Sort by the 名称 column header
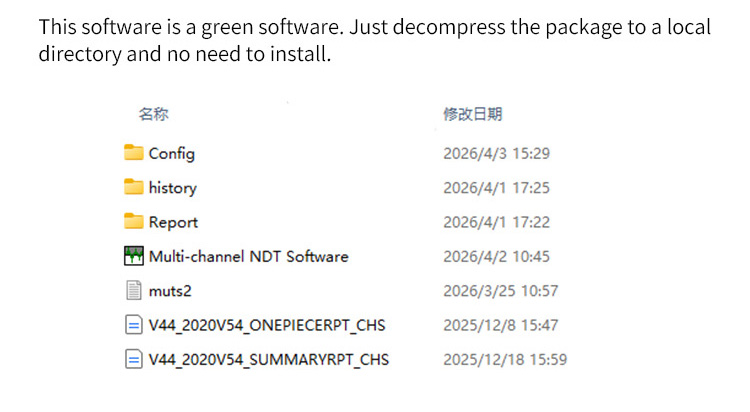Viewport: 750px width, 412px height. pyautogui.click(x=153, y=115)
